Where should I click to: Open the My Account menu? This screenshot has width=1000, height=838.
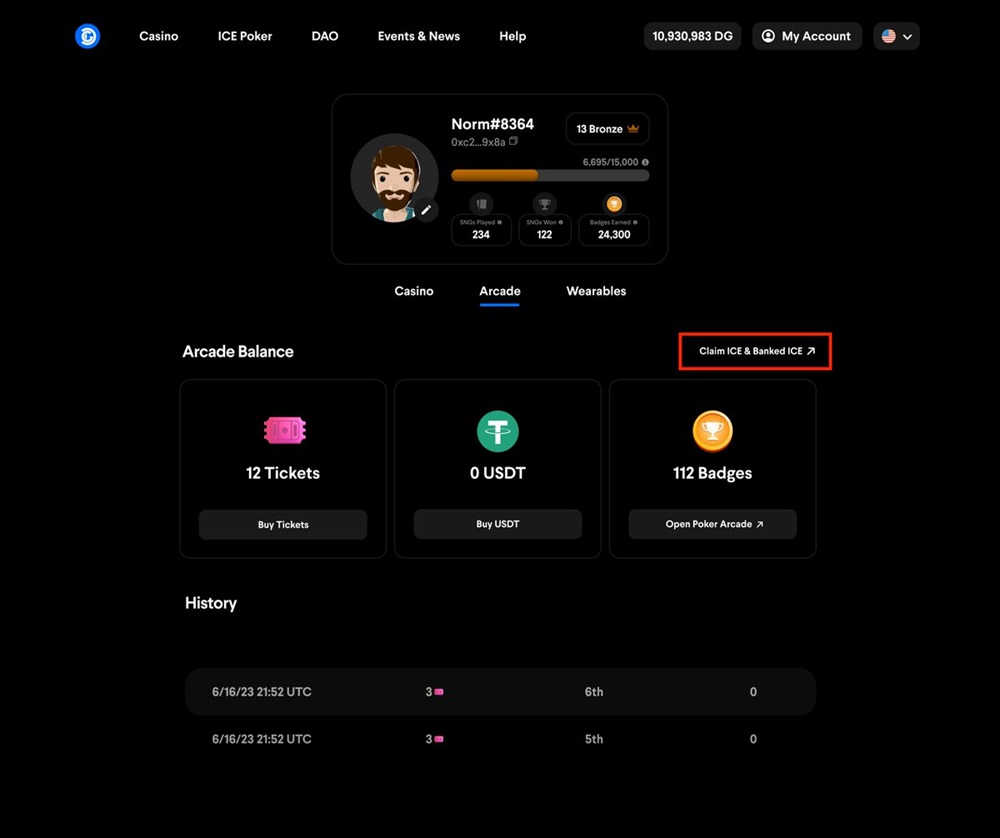click(x=806, y=36)
